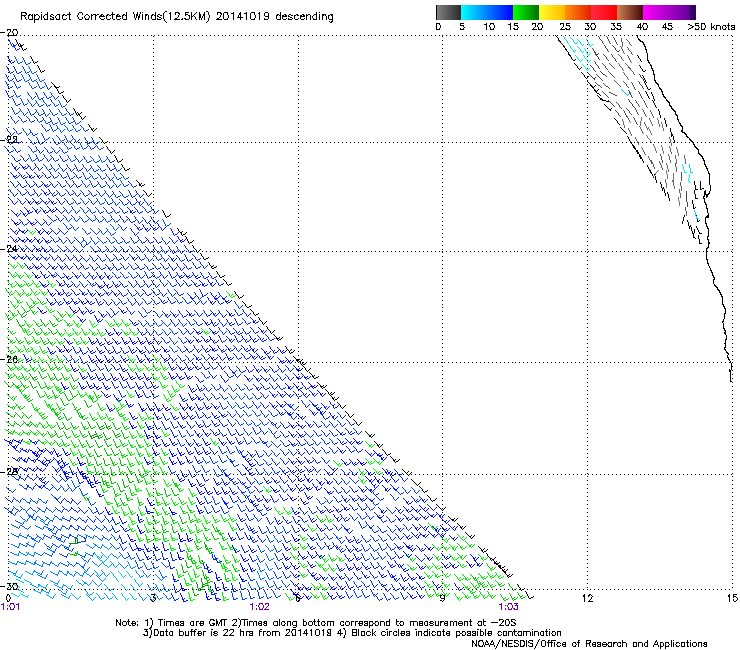Click the blue 10-15 knots color band
This screenshot has height=650, width=740.
[x=500, y=12]
